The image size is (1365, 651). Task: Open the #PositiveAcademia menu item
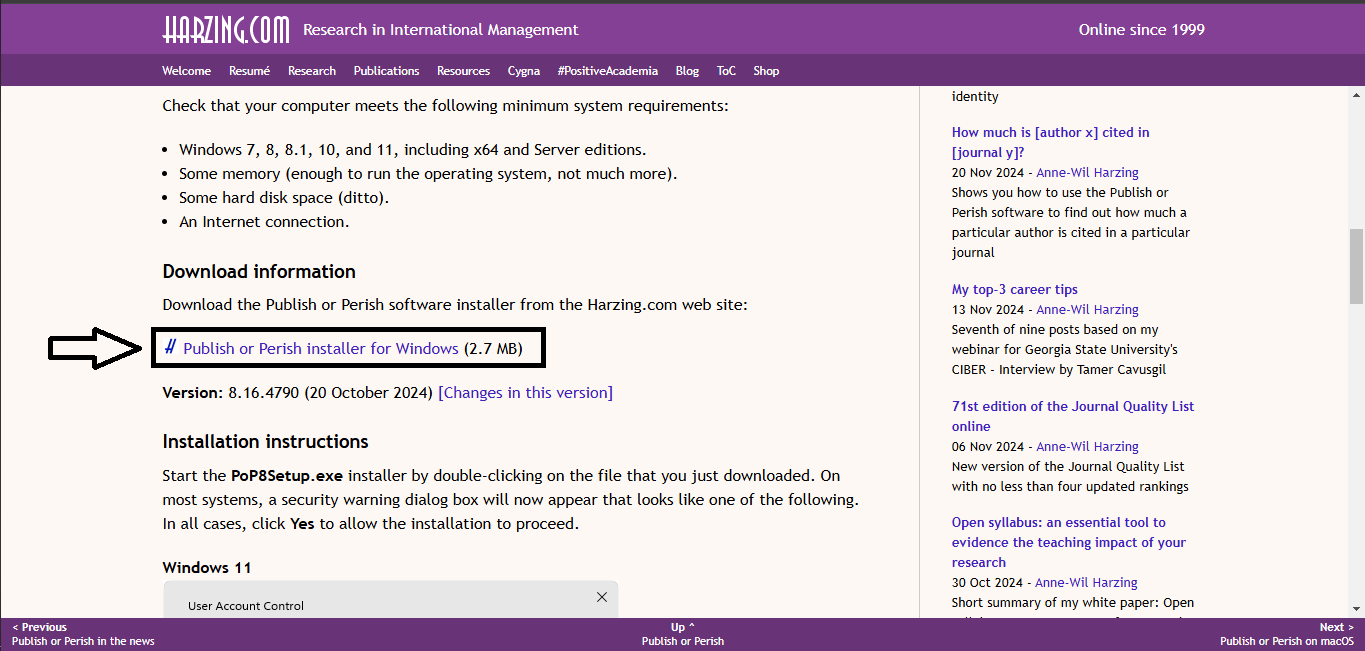608,71
